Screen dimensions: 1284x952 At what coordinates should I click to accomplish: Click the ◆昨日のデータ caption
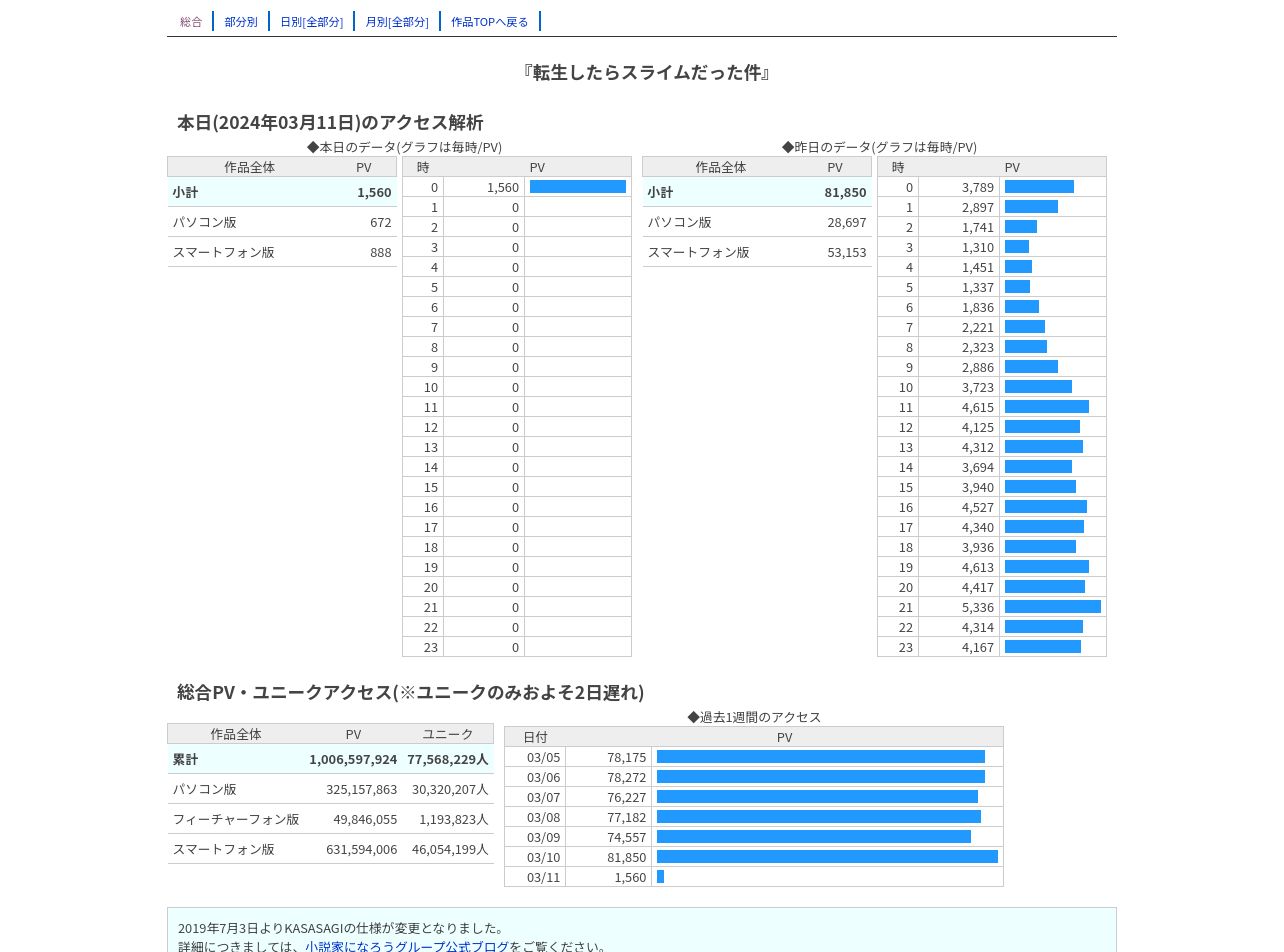879,147
